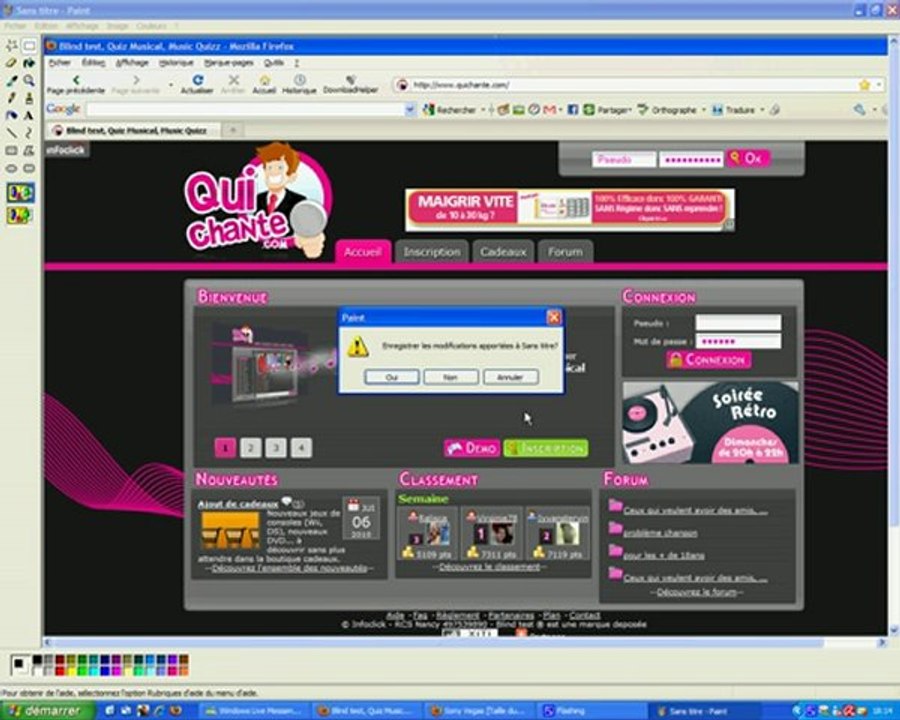Pick the yellow swatch in the Paint palette
Viewport: 900px width, 720px height.
click(x=71, y=670)
